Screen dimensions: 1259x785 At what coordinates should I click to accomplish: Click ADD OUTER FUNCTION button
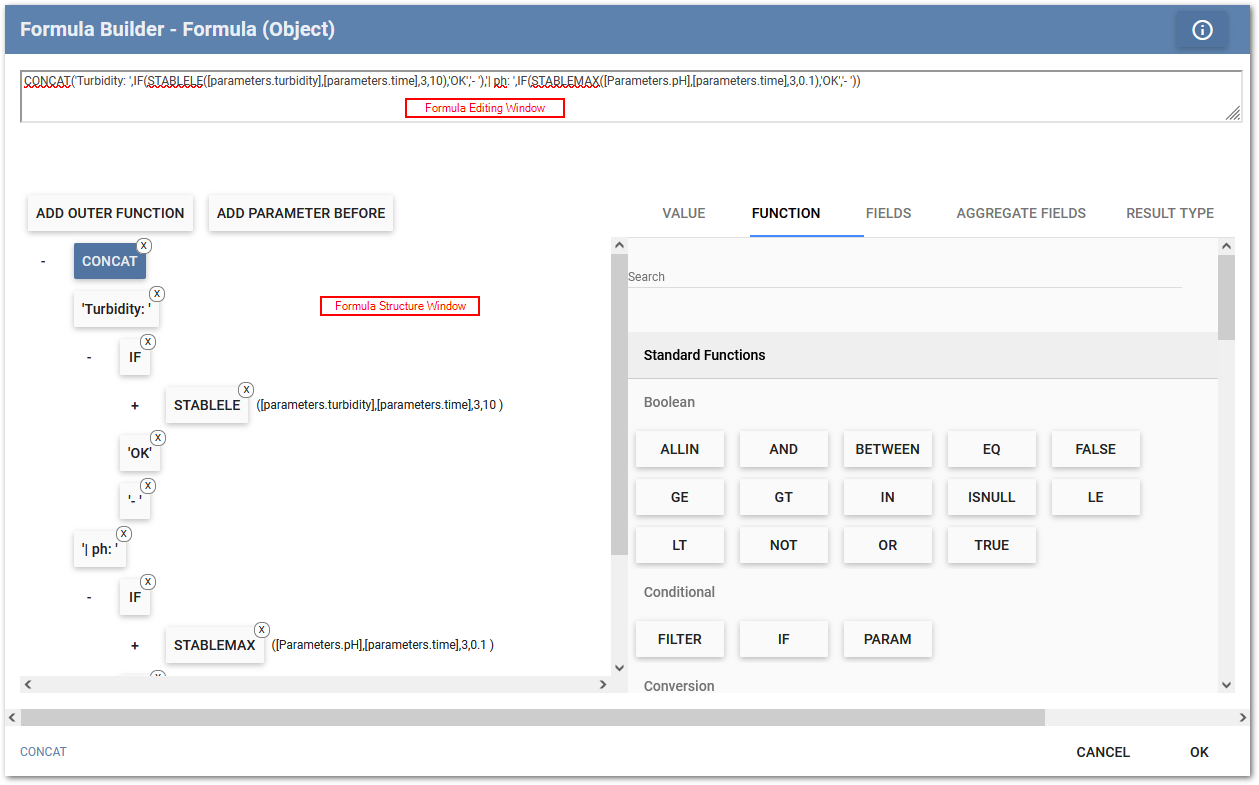coord(110,213)
